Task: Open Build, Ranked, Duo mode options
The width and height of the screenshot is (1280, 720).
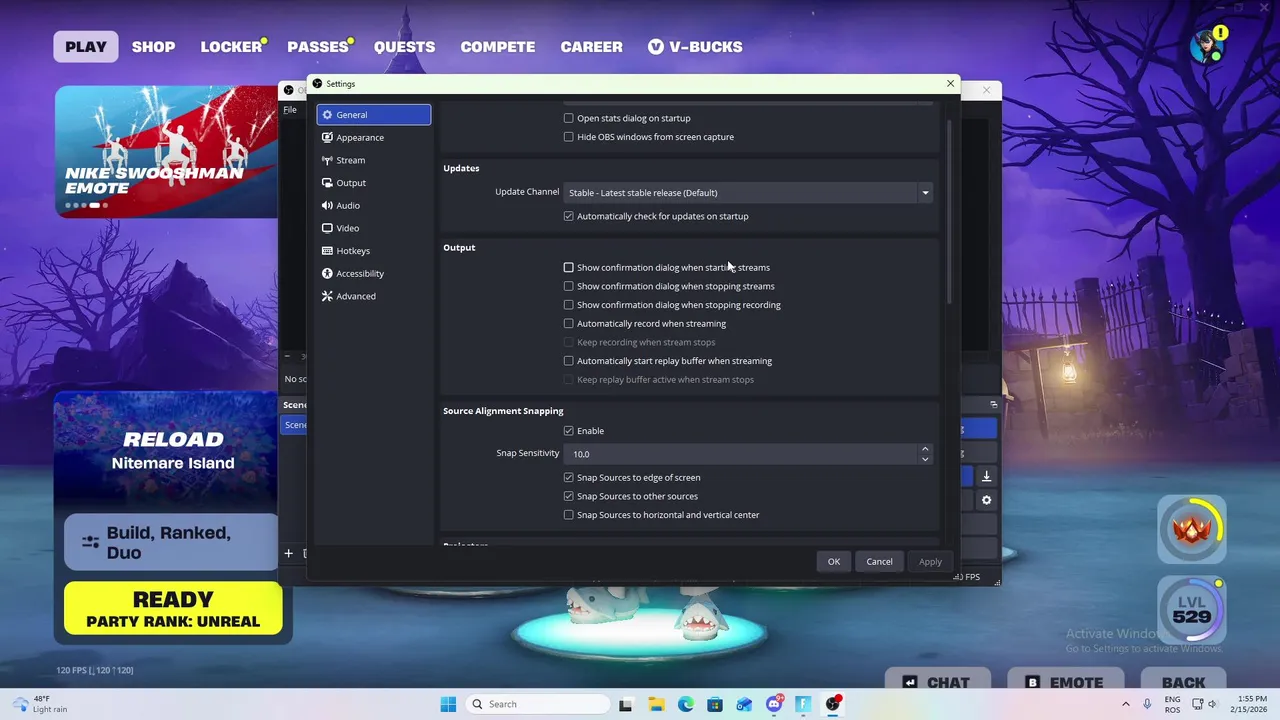Action: [171, 543]
